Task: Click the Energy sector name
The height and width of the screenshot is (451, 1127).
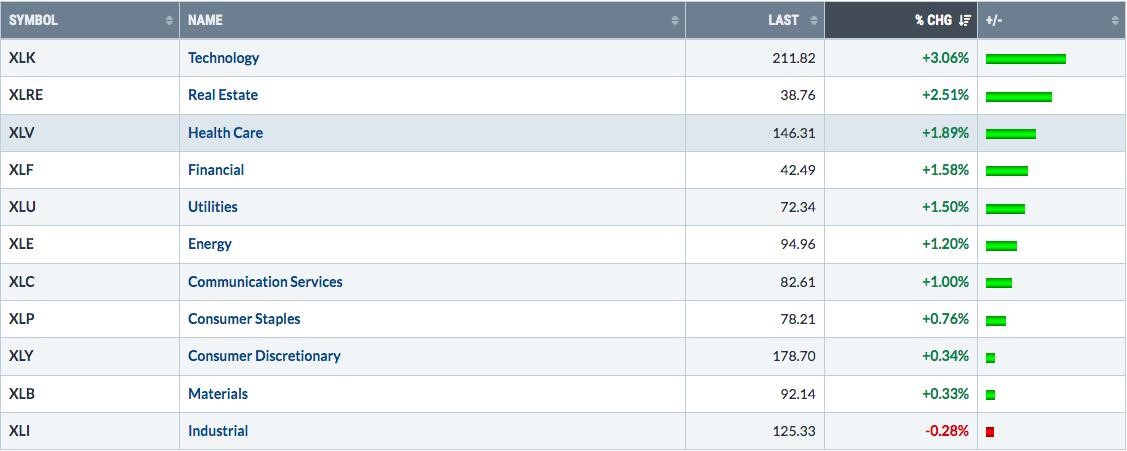Action: pos(210,244)
